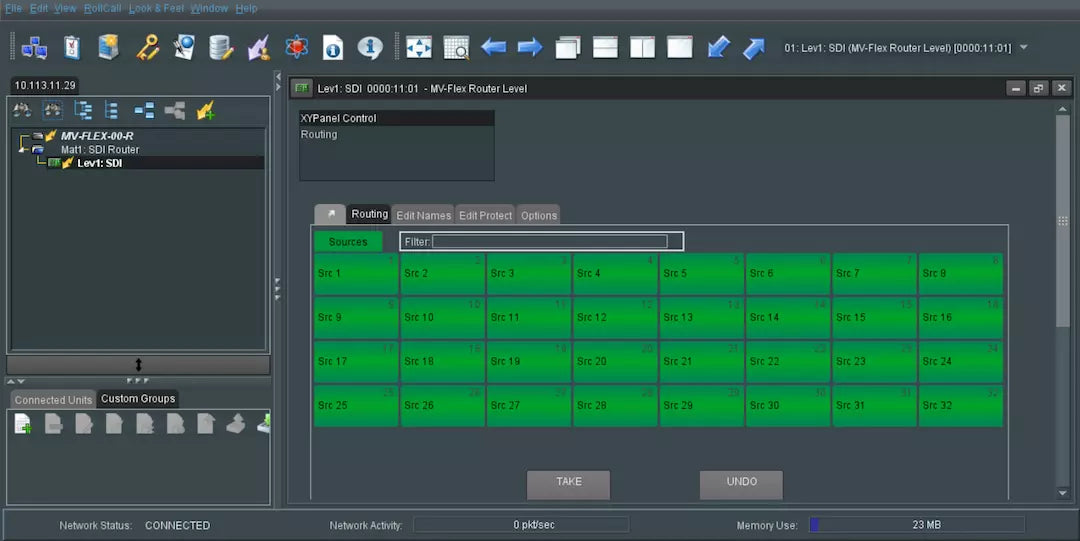Select source Src 32
The height and width of the screenshot is (541, 1080).
tap(961, 406)
